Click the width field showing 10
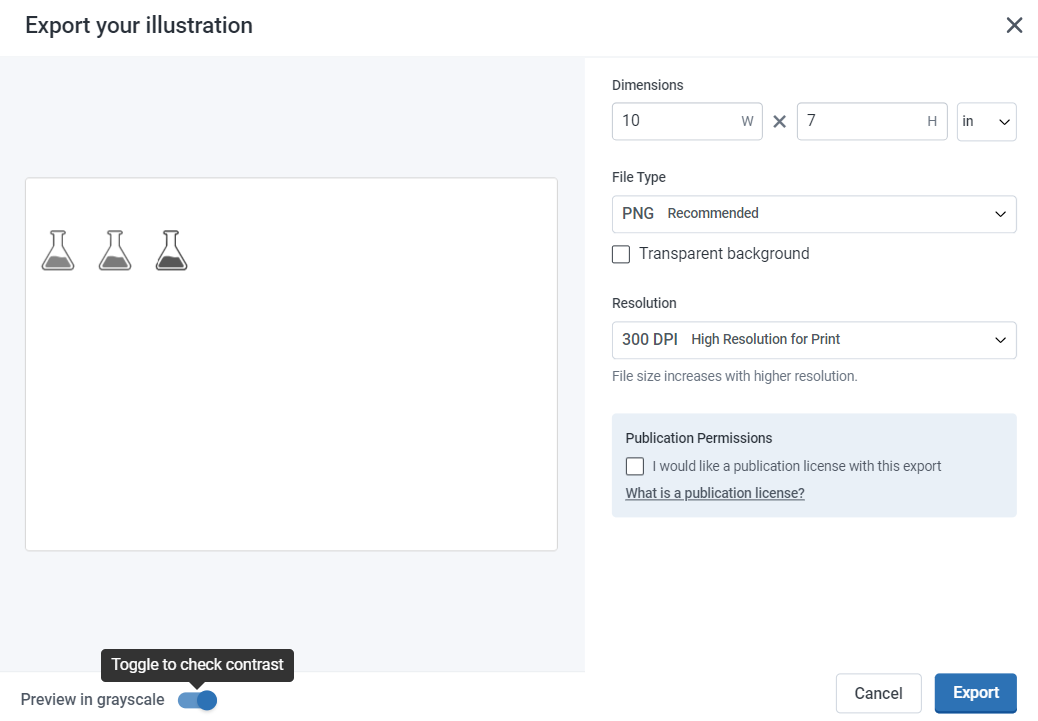Screen dimensions: 1038x721 [x=675, y=122]
